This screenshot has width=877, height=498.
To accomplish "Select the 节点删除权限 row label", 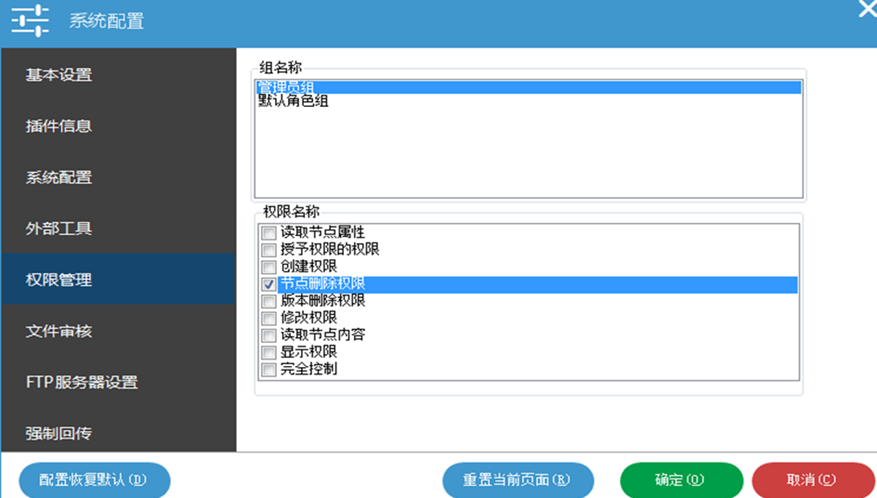I will [323, 284].
